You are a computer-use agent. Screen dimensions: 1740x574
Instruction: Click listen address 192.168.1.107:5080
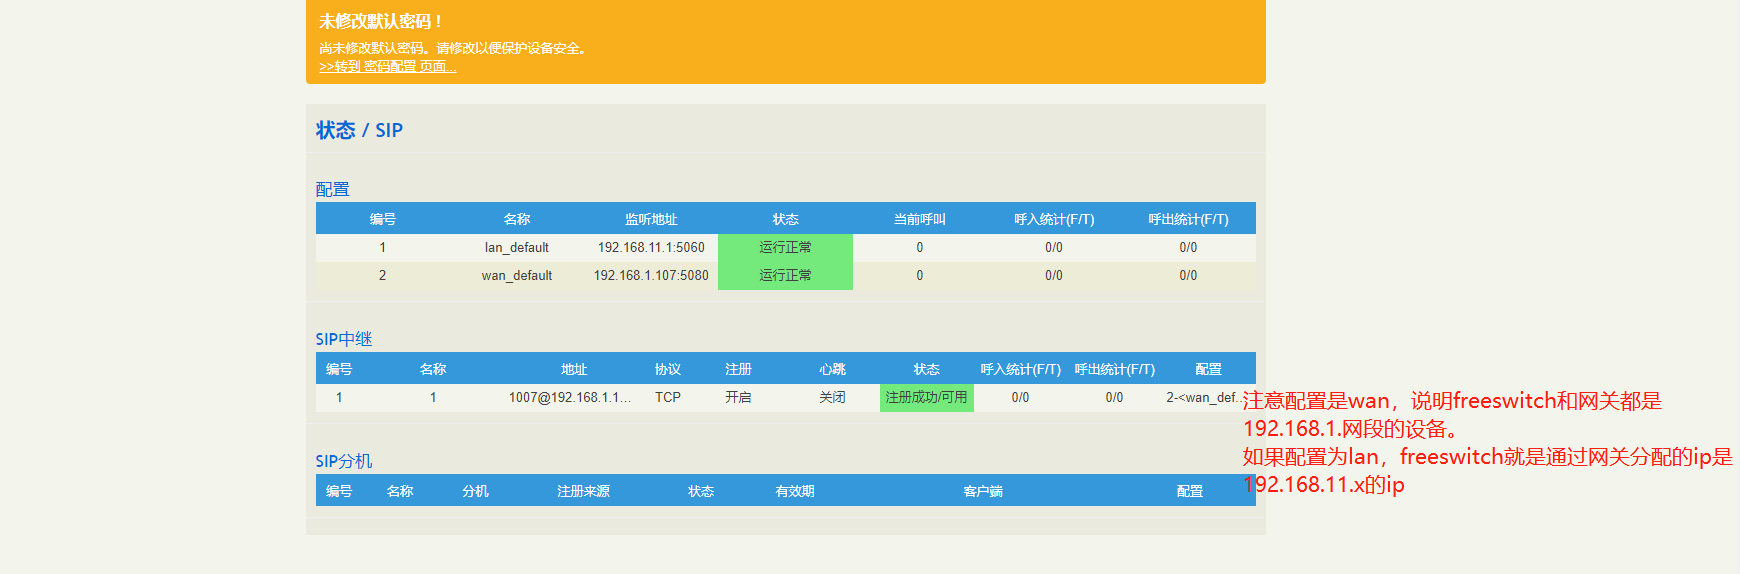(651, 275)
